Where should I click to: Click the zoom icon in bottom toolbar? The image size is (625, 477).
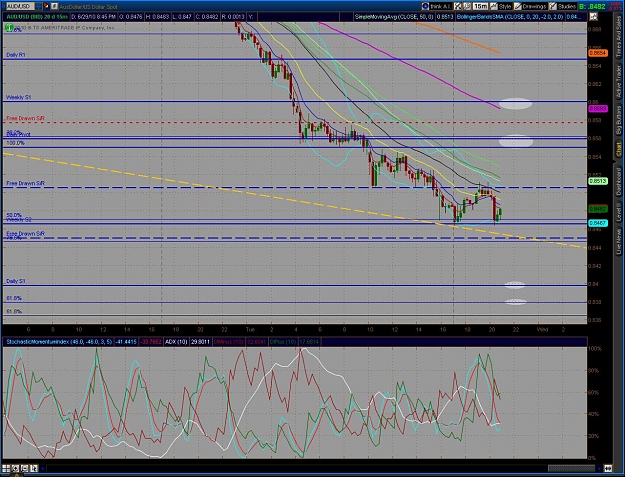[x=16, y=468]
